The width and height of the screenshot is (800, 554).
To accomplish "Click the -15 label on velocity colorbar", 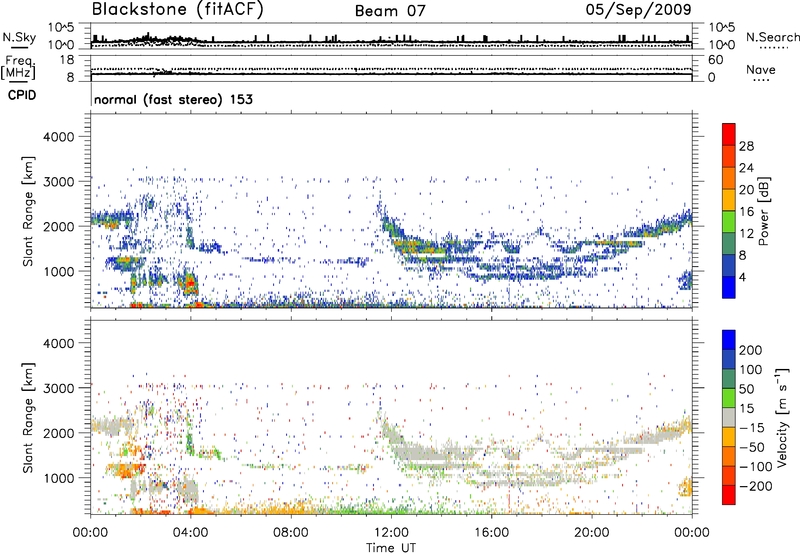I will [x=752, y=428].
